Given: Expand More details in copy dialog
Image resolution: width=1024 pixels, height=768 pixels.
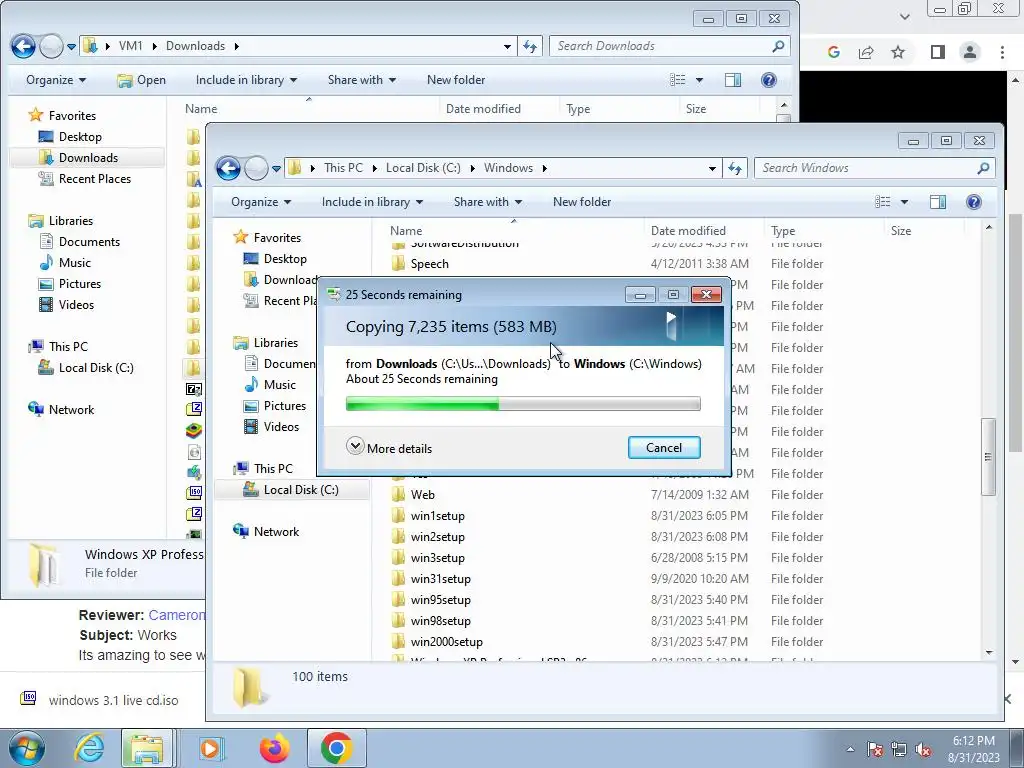Looking at the screenshot, I should point(389,448).
